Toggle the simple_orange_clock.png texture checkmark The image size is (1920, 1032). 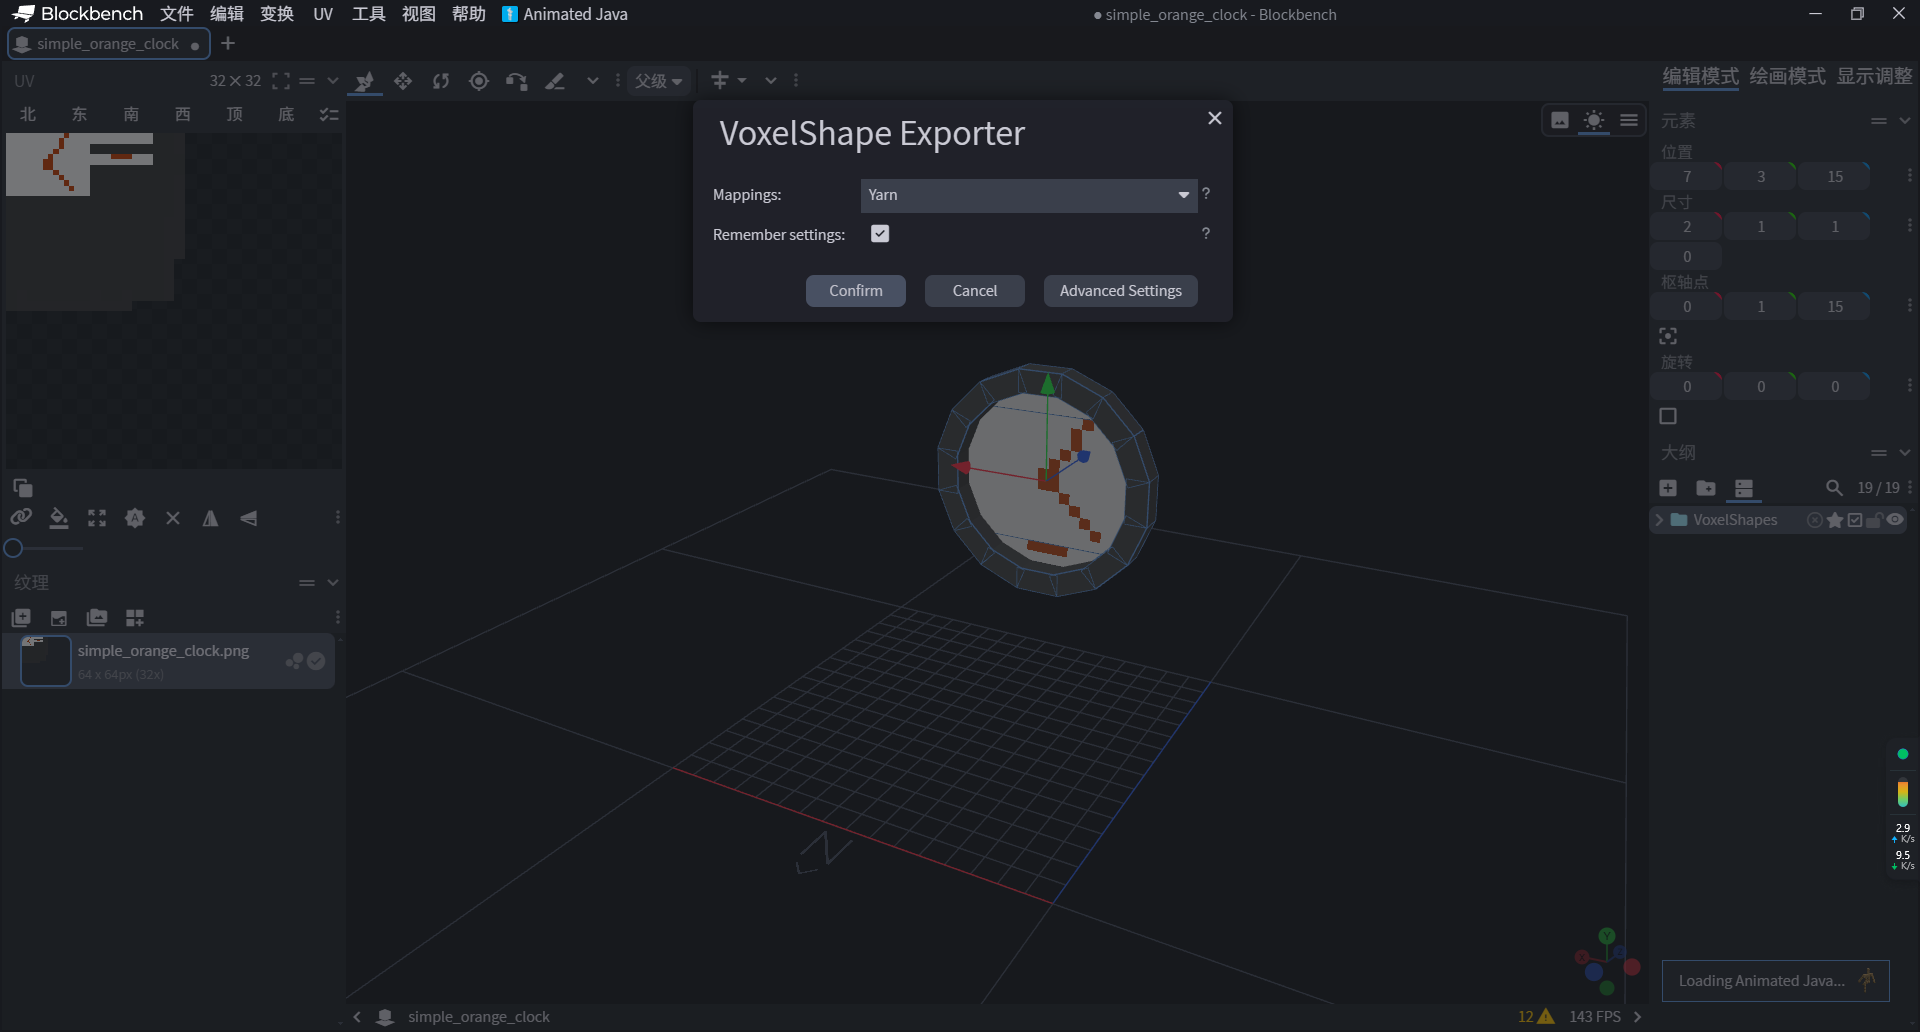316,661
